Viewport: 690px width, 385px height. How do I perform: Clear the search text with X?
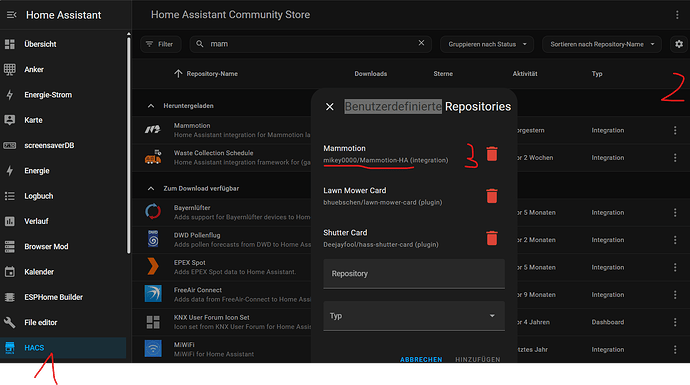(421, 43)
